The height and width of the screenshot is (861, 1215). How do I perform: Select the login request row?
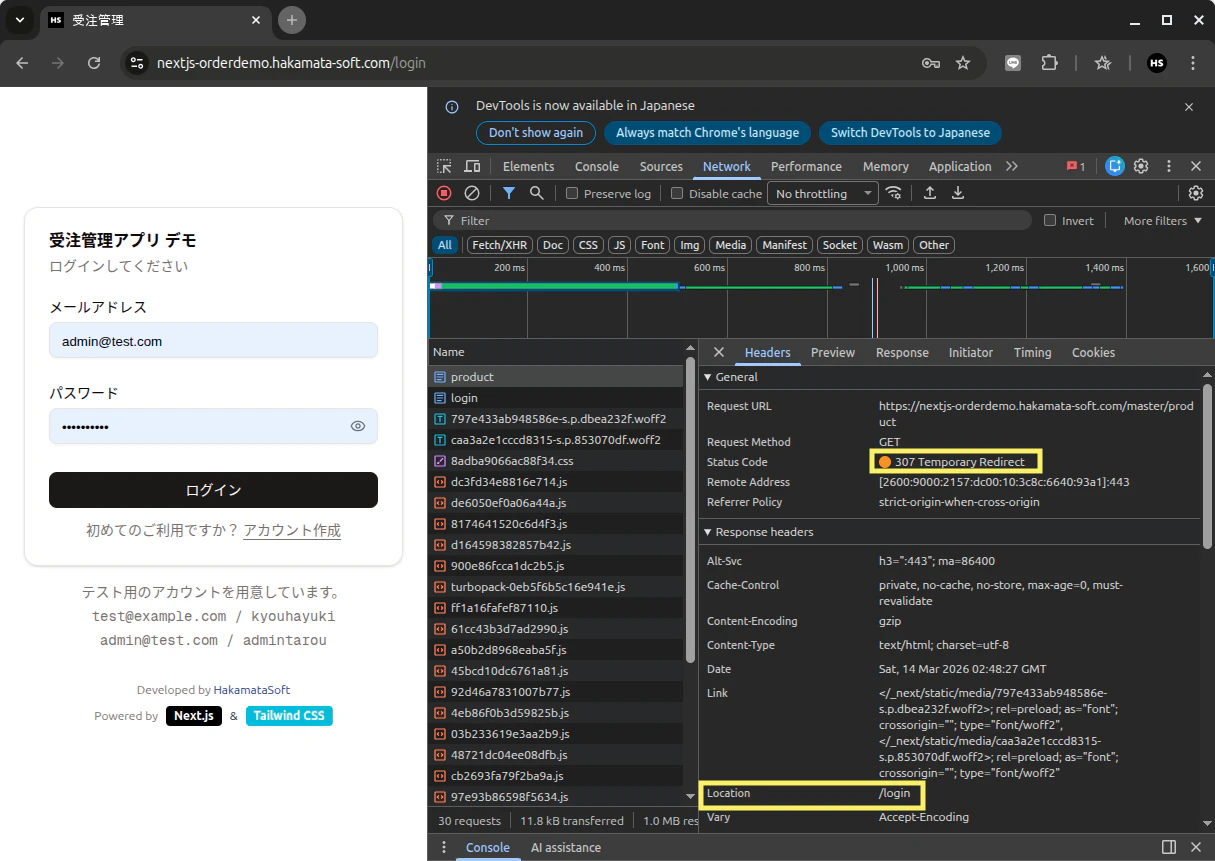[556, 398]
